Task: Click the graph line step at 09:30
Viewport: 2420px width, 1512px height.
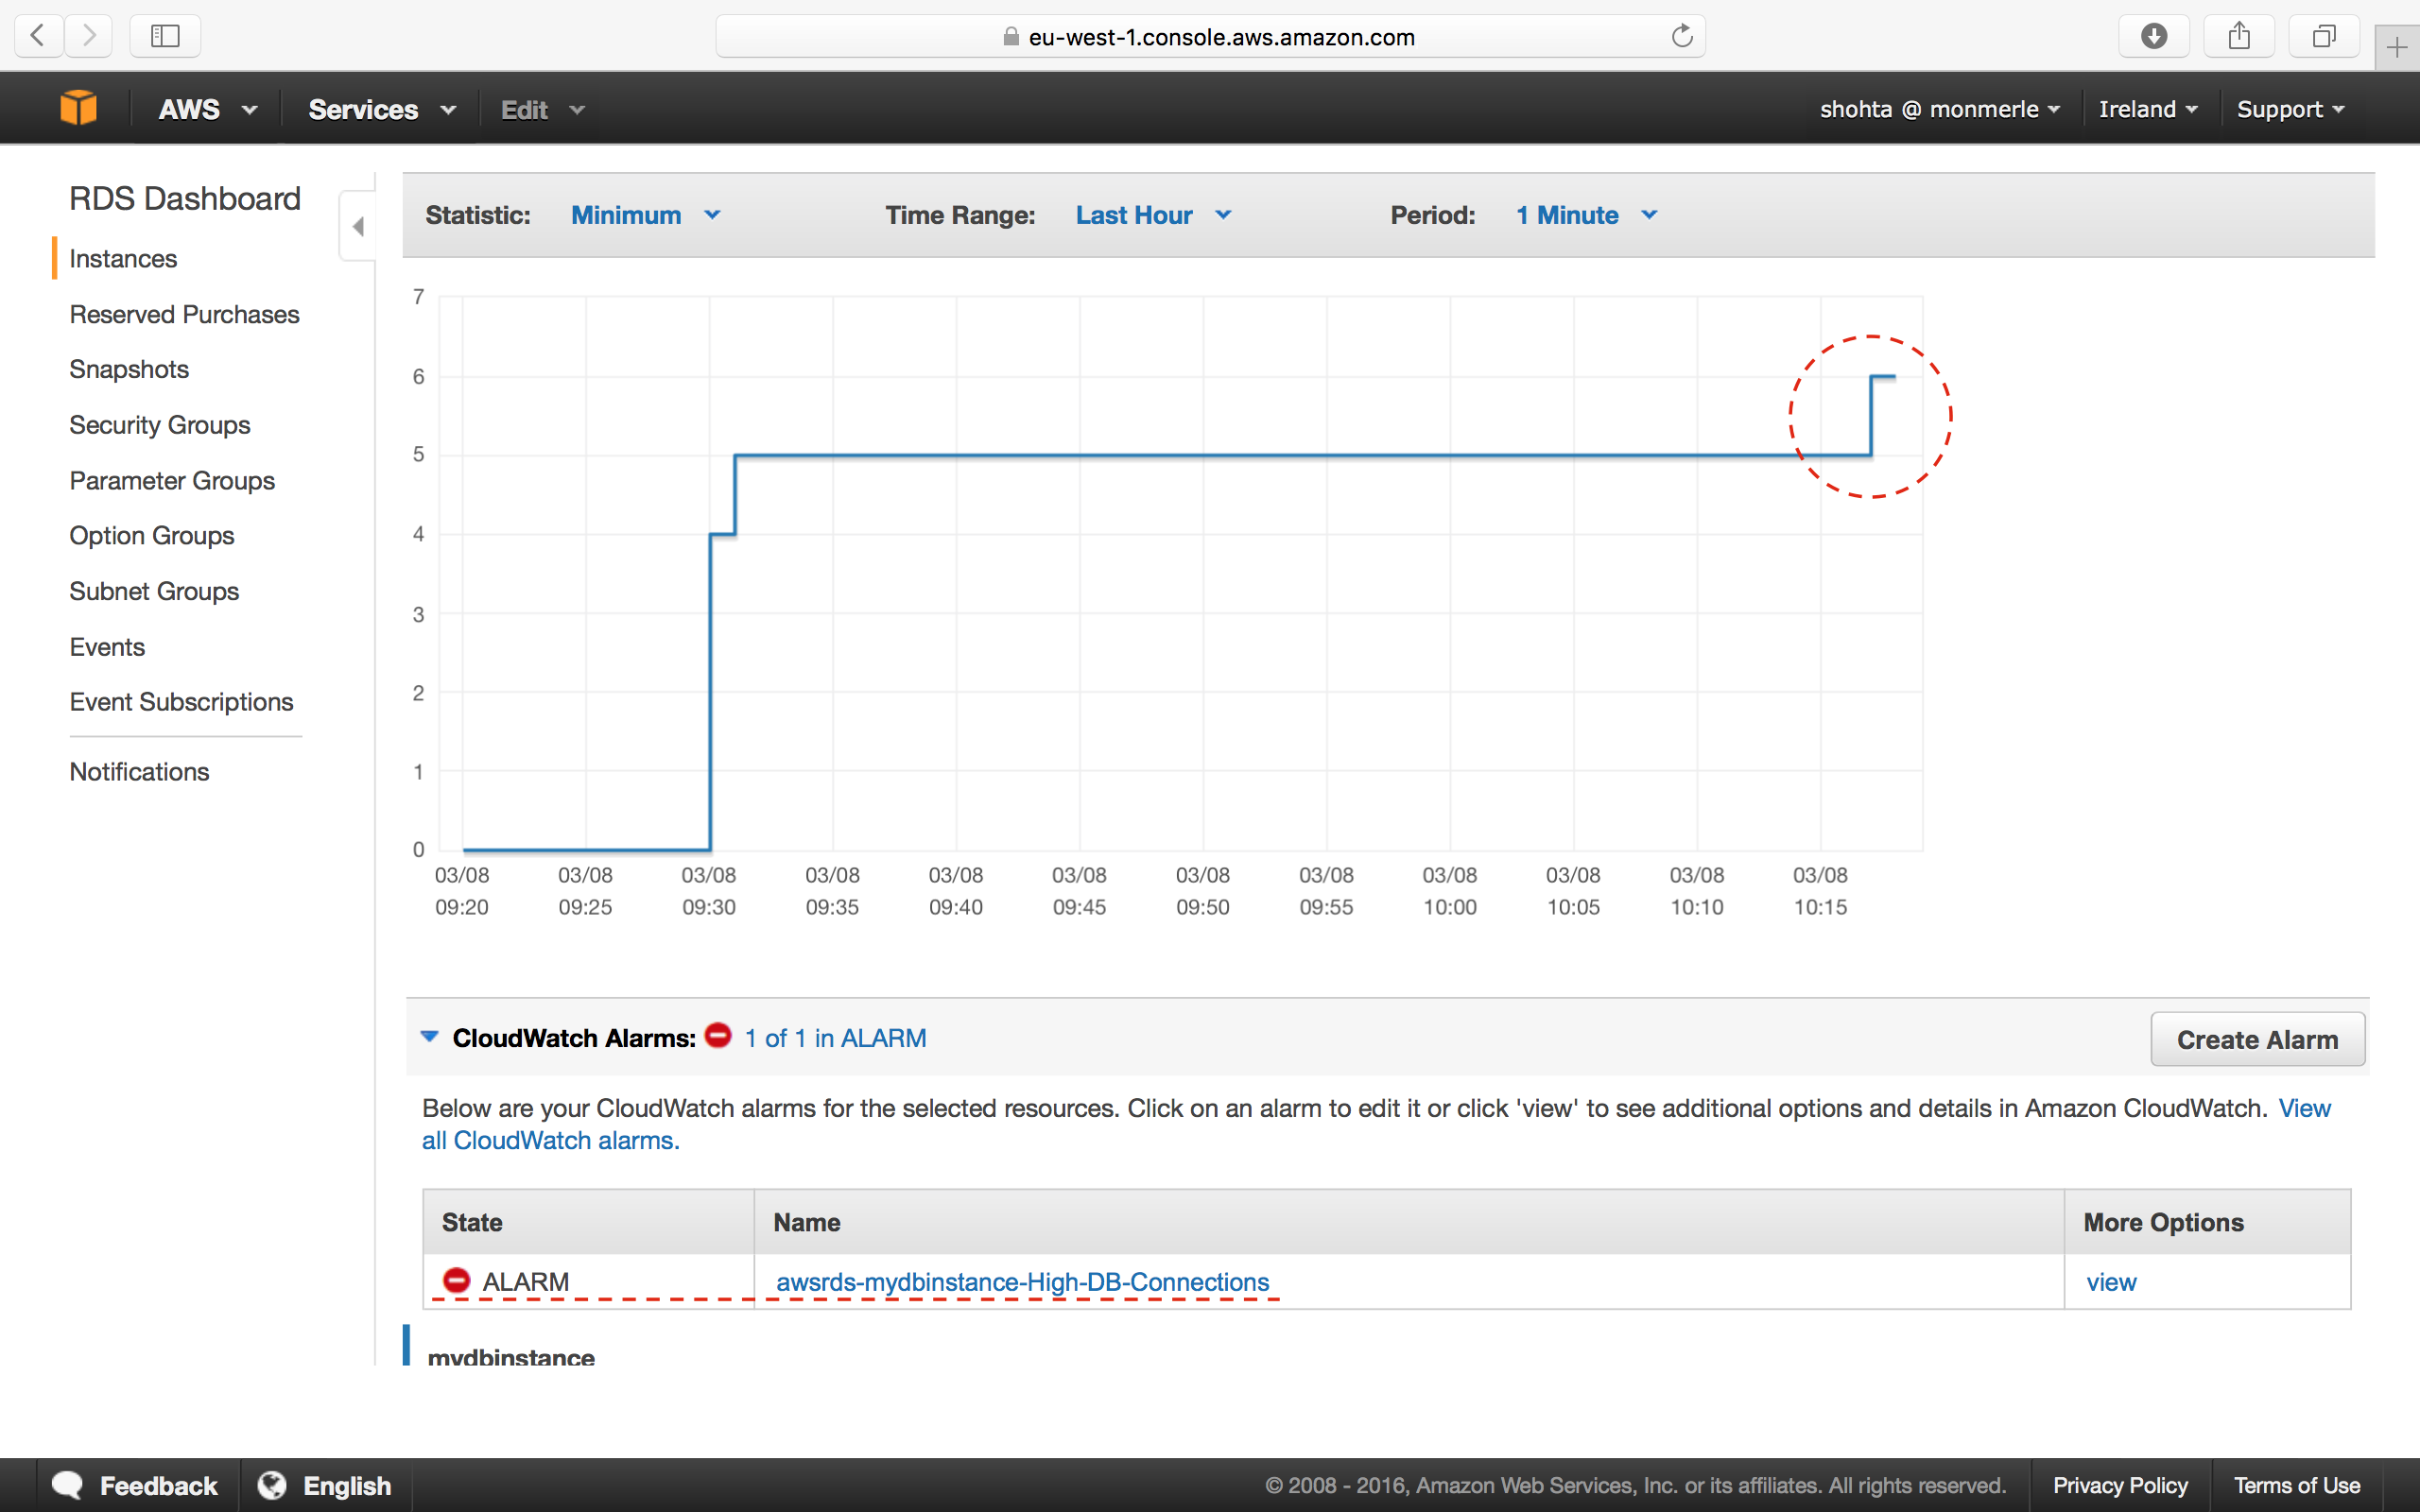Action: pos(710,692)
